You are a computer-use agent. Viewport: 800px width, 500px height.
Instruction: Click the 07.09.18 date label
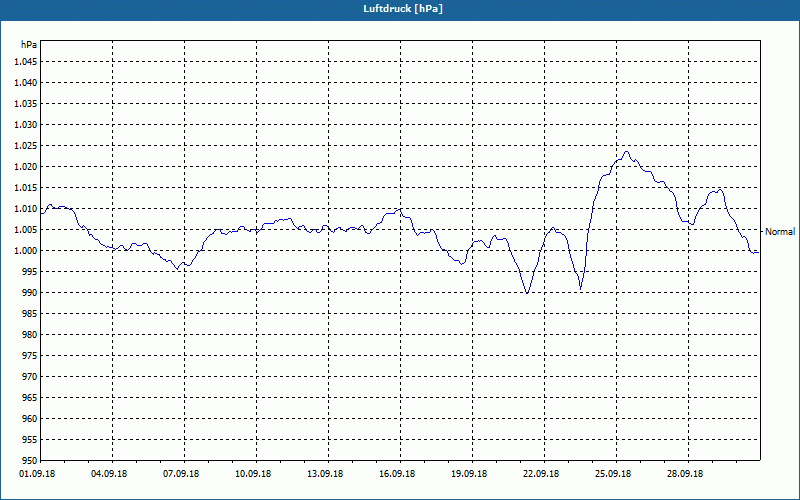pyautogui.click(x=181, y=473)
